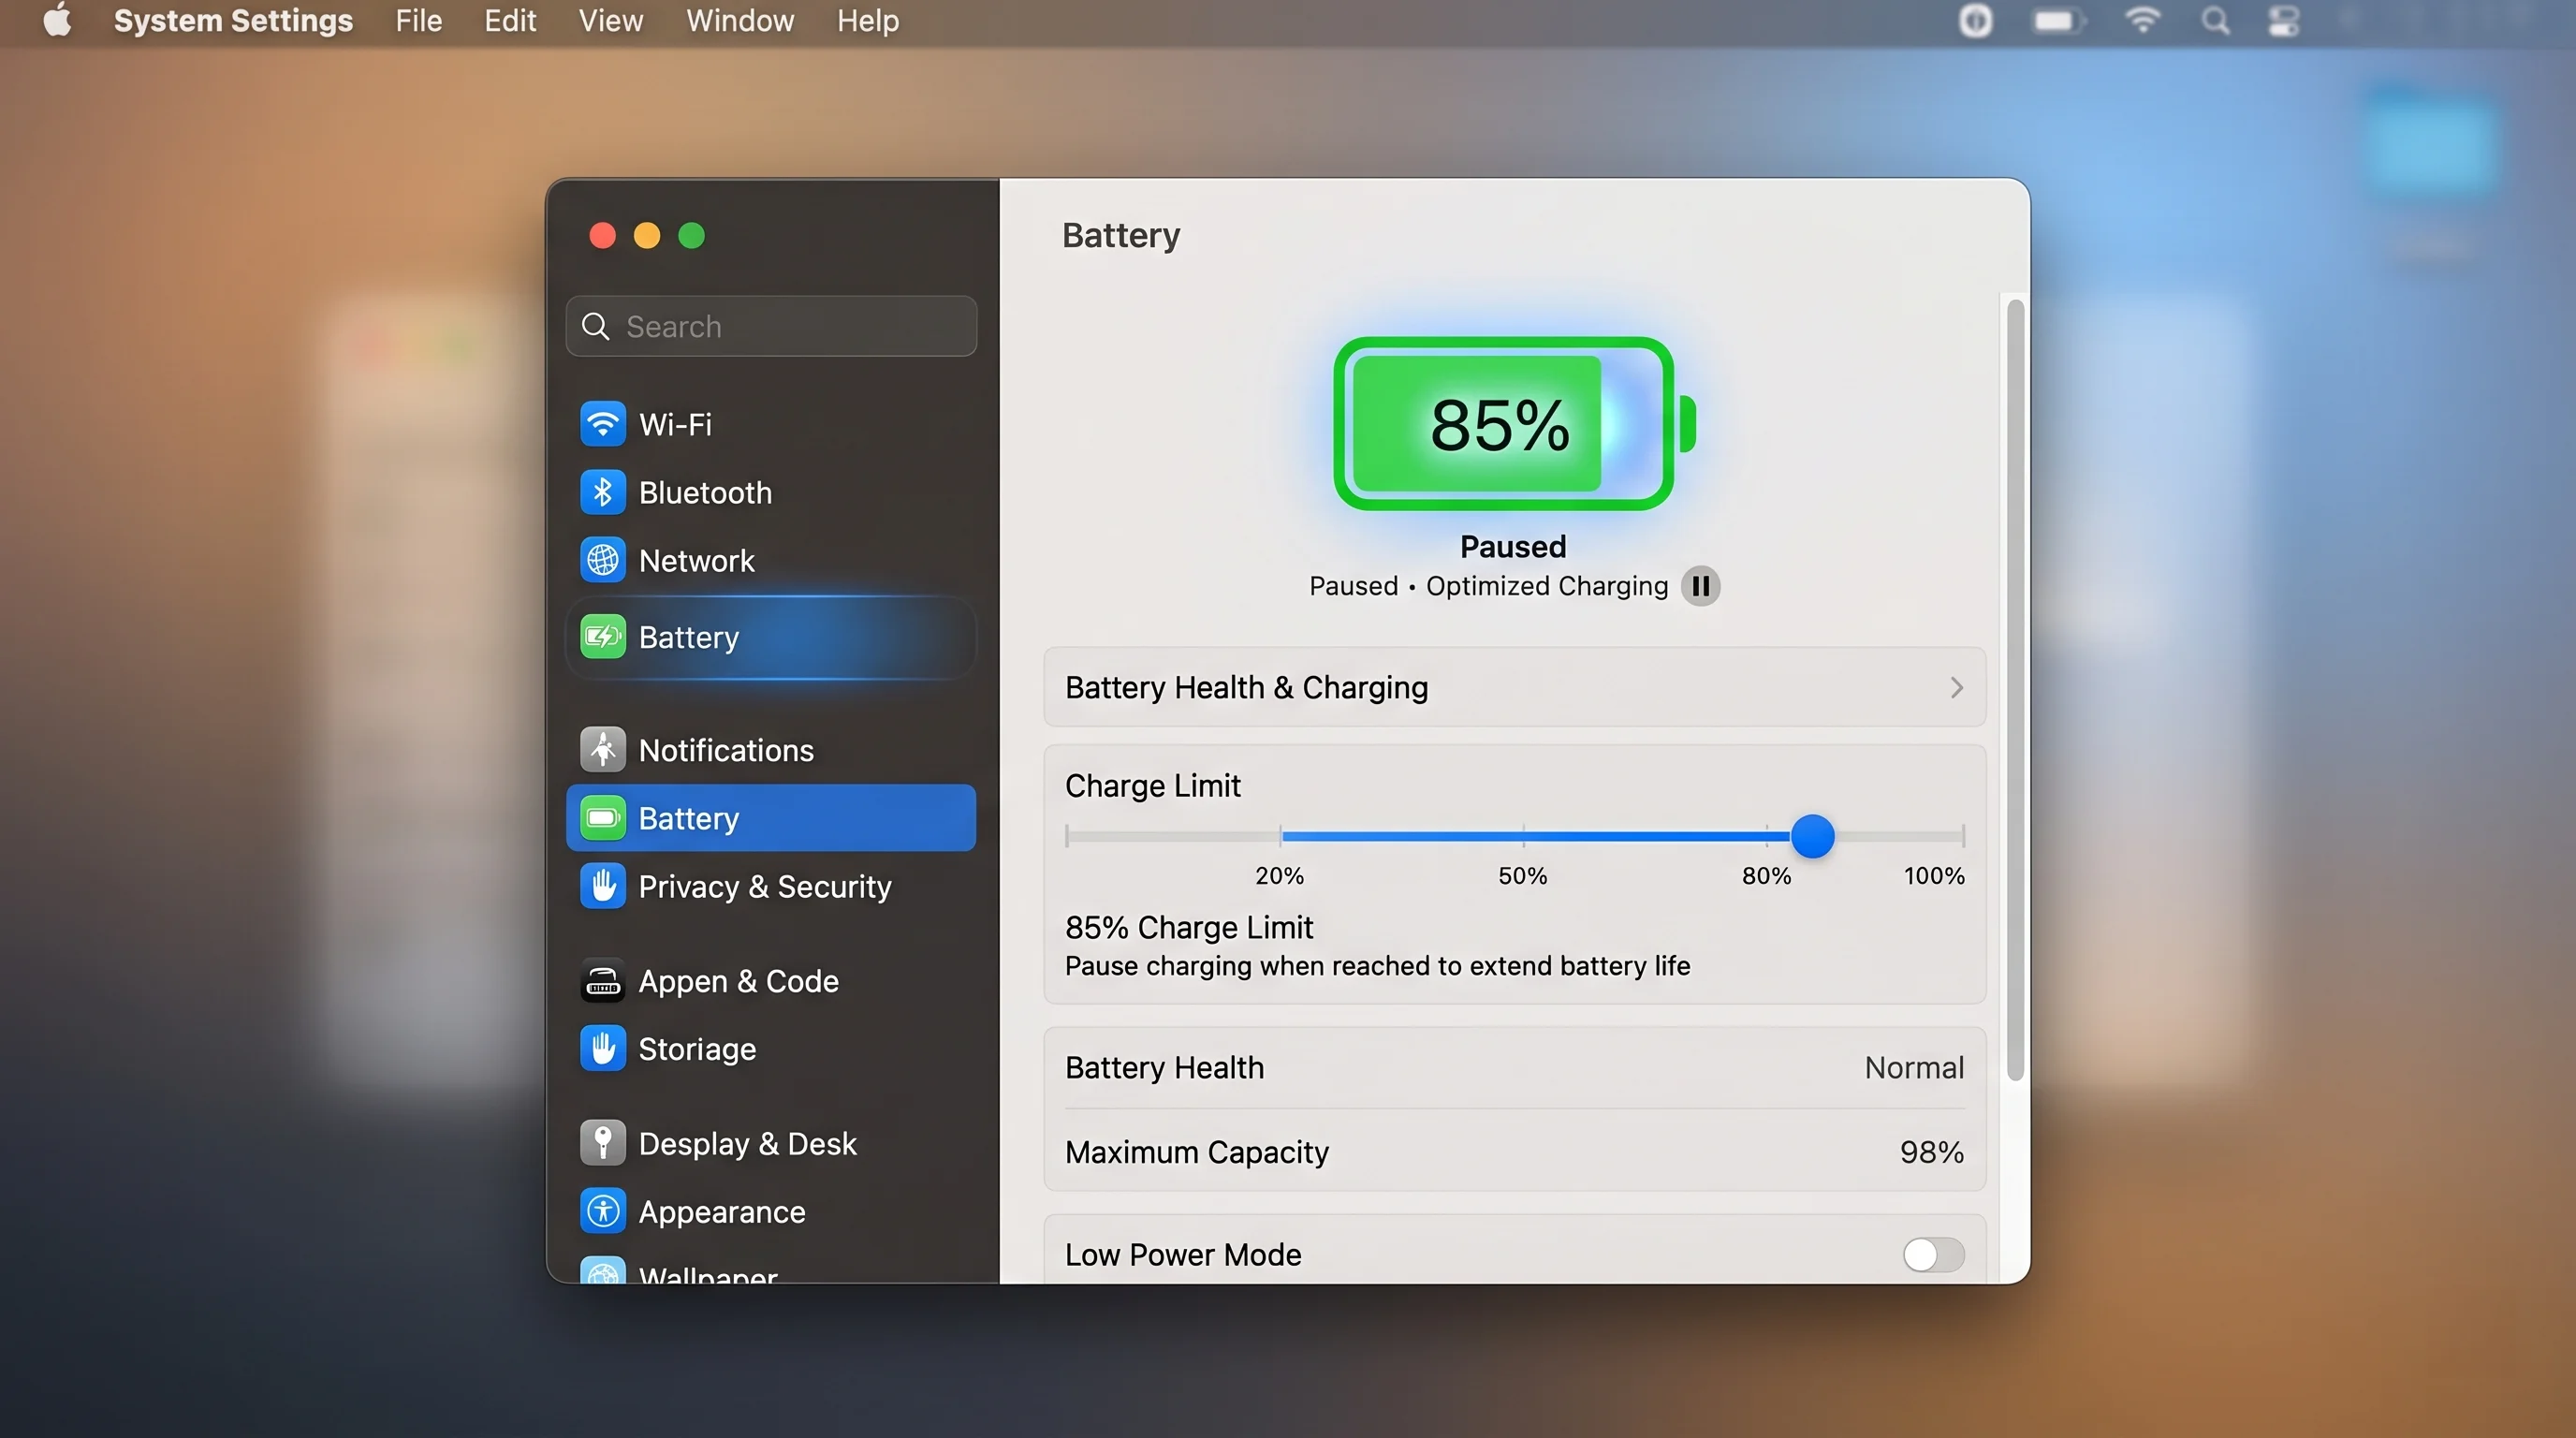Viewport: 2576px width, 1438px height.
Task: Open Wi-Fi status in menu bar
Action: (x=2142, y=20)
